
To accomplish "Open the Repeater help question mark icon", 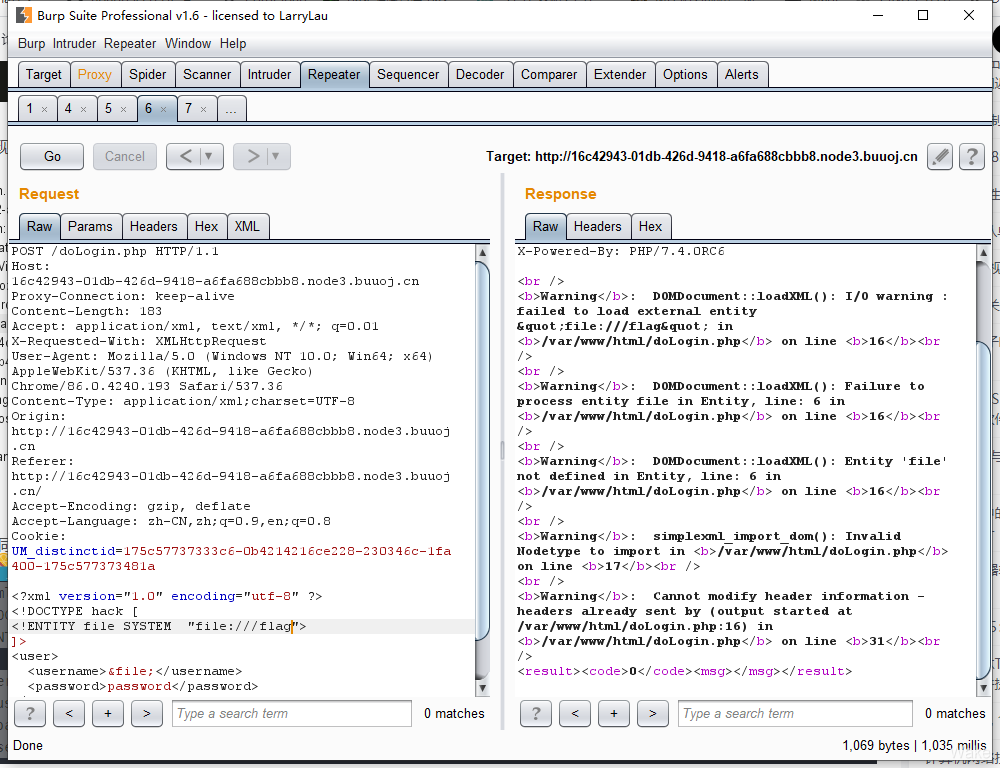I will pyautogui.click(x=971, y=157).
